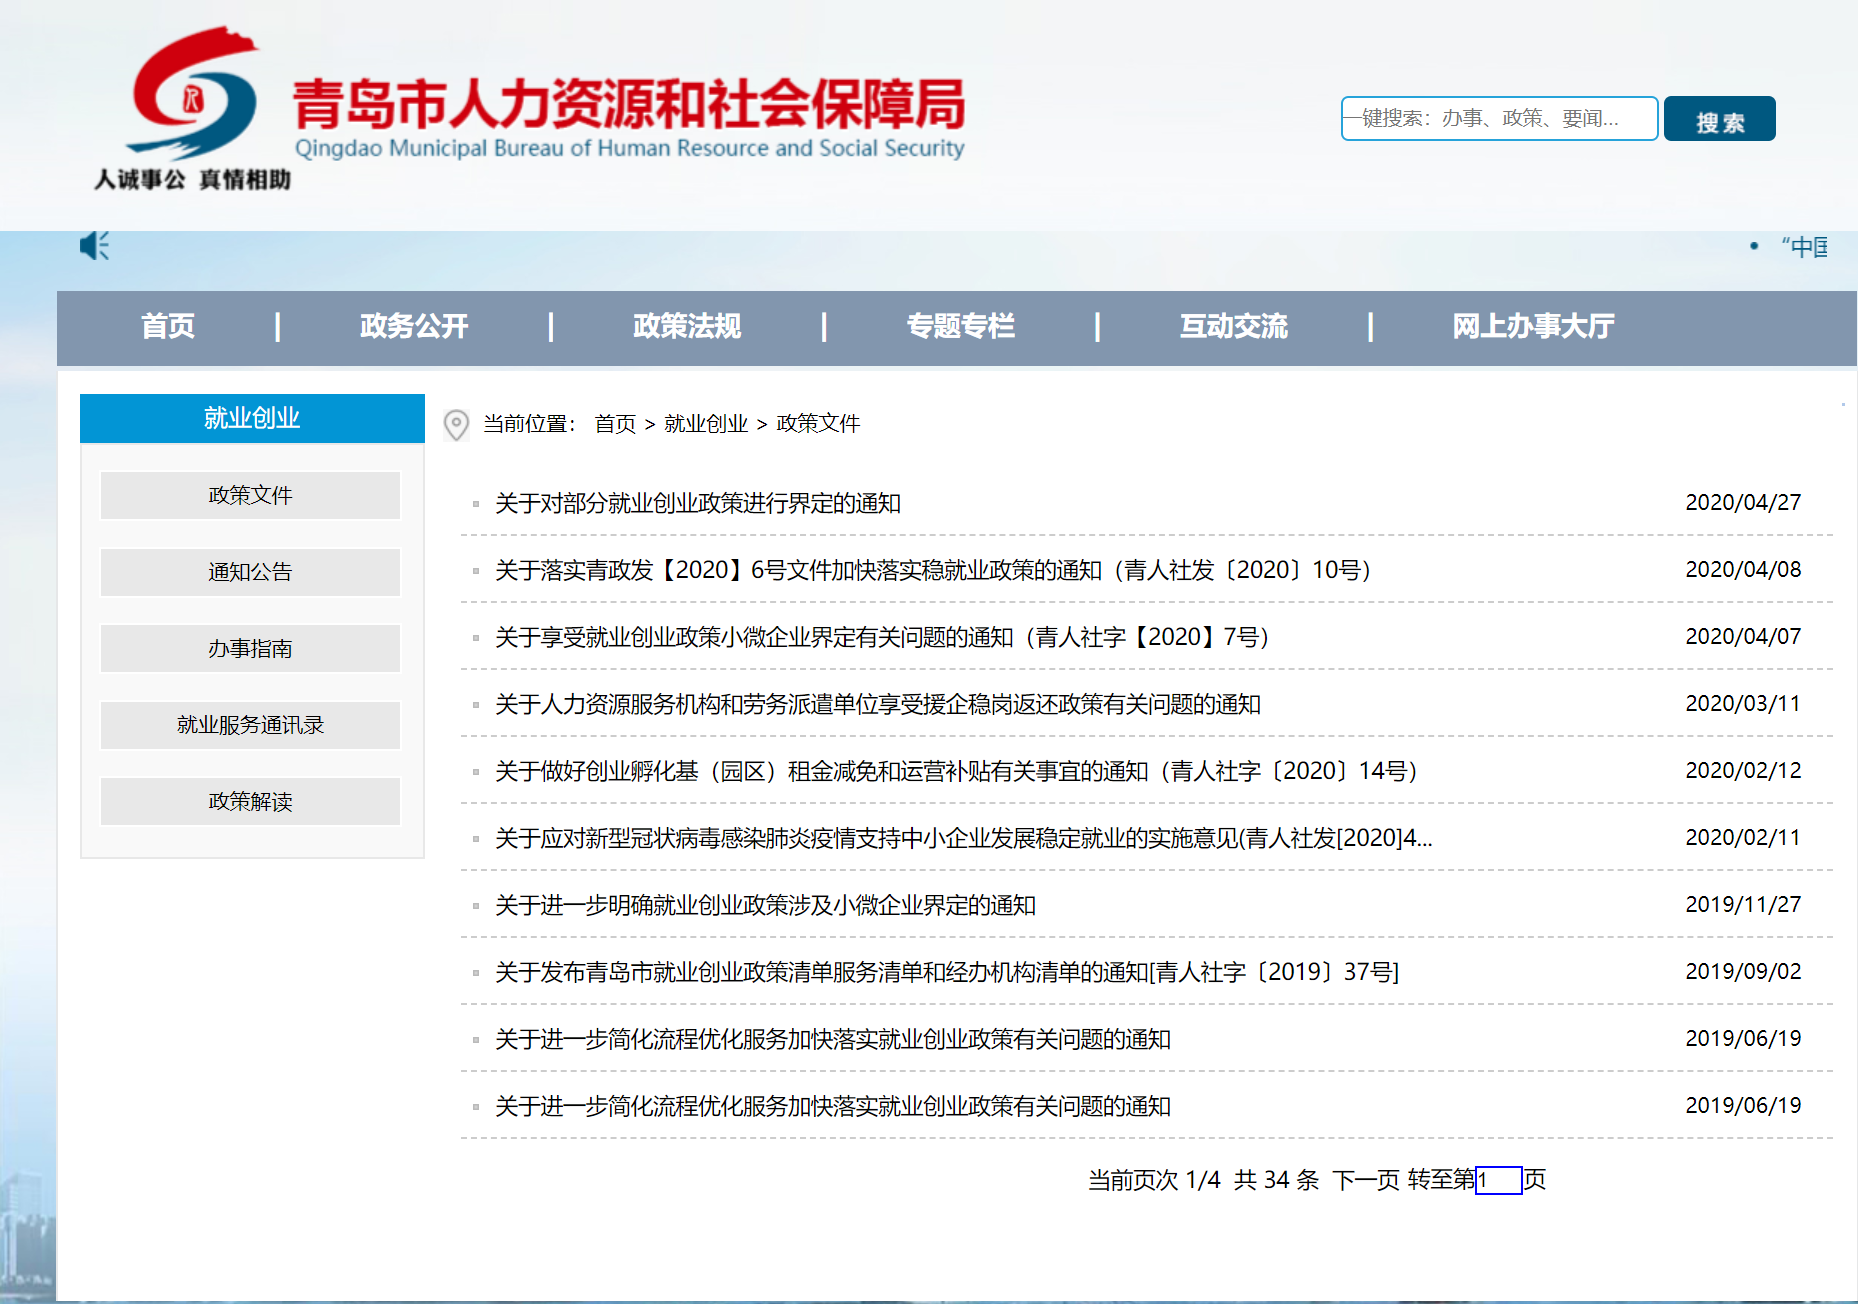Open notice 关于对部分就业创业政策进行界定的通知
This screenshot has width=1858, height=1304.
pyautogui.click(x=698, y=503)
